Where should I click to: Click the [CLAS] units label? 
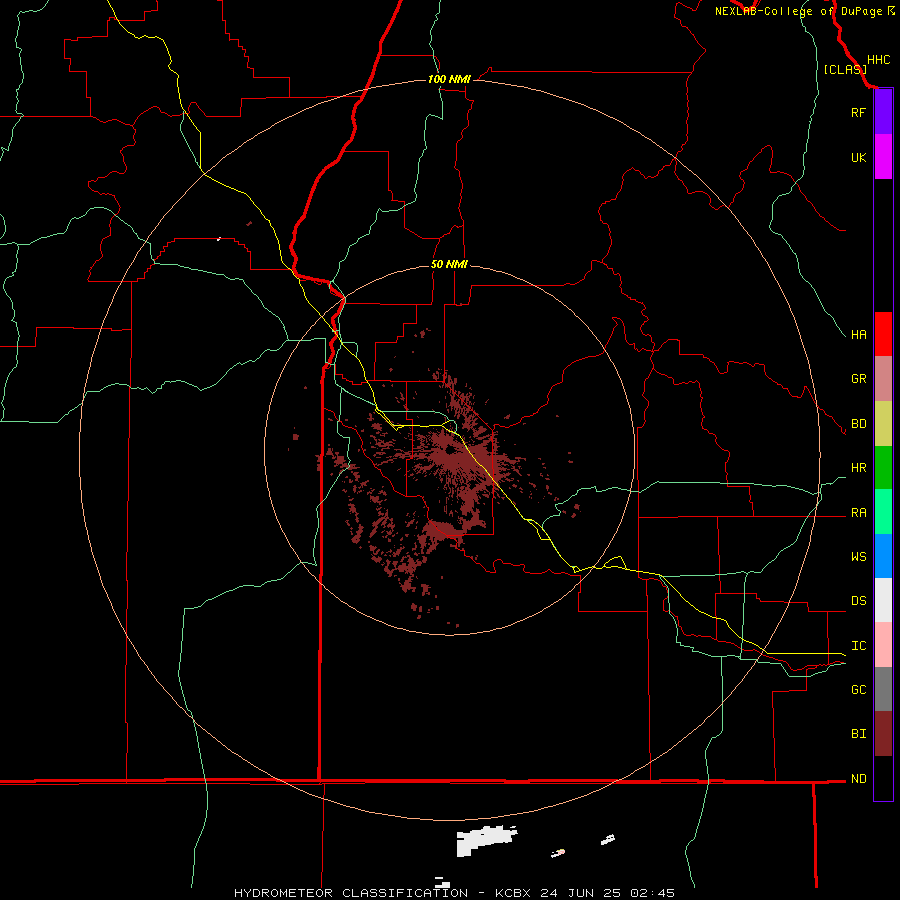click(x=845, y=69)
